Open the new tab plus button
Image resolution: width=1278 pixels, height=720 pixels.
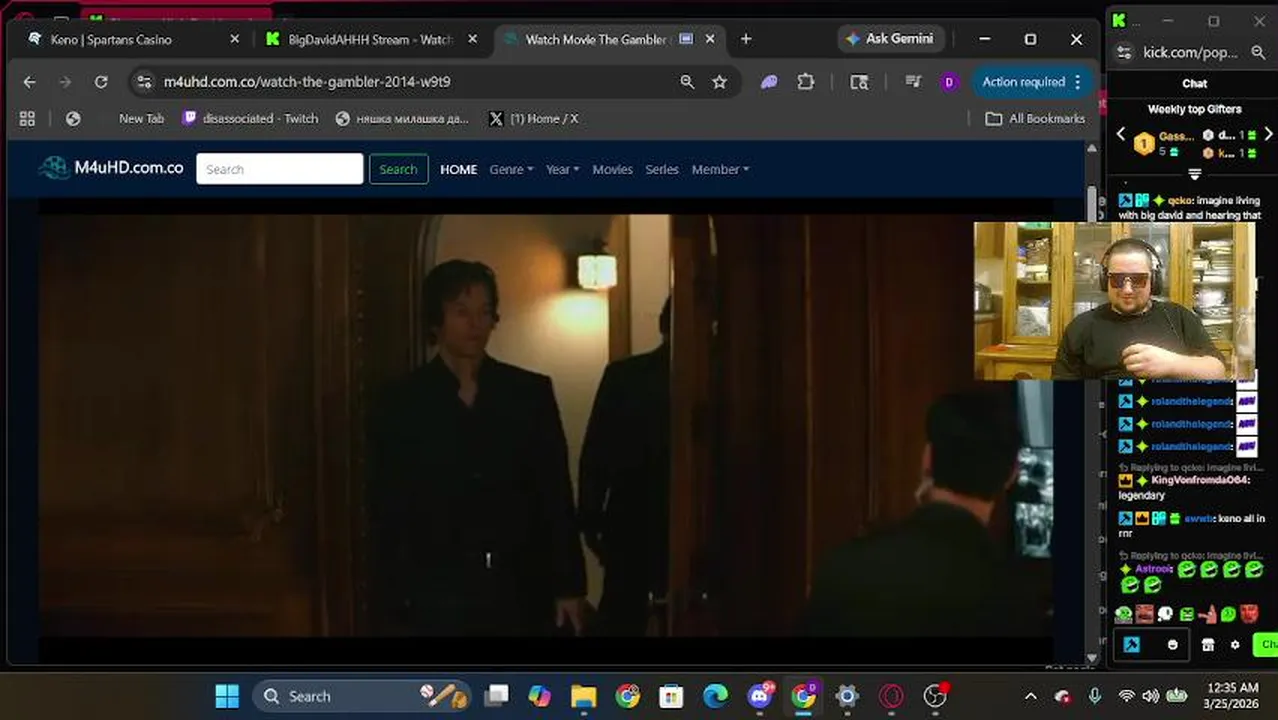[x=746, y=39]
